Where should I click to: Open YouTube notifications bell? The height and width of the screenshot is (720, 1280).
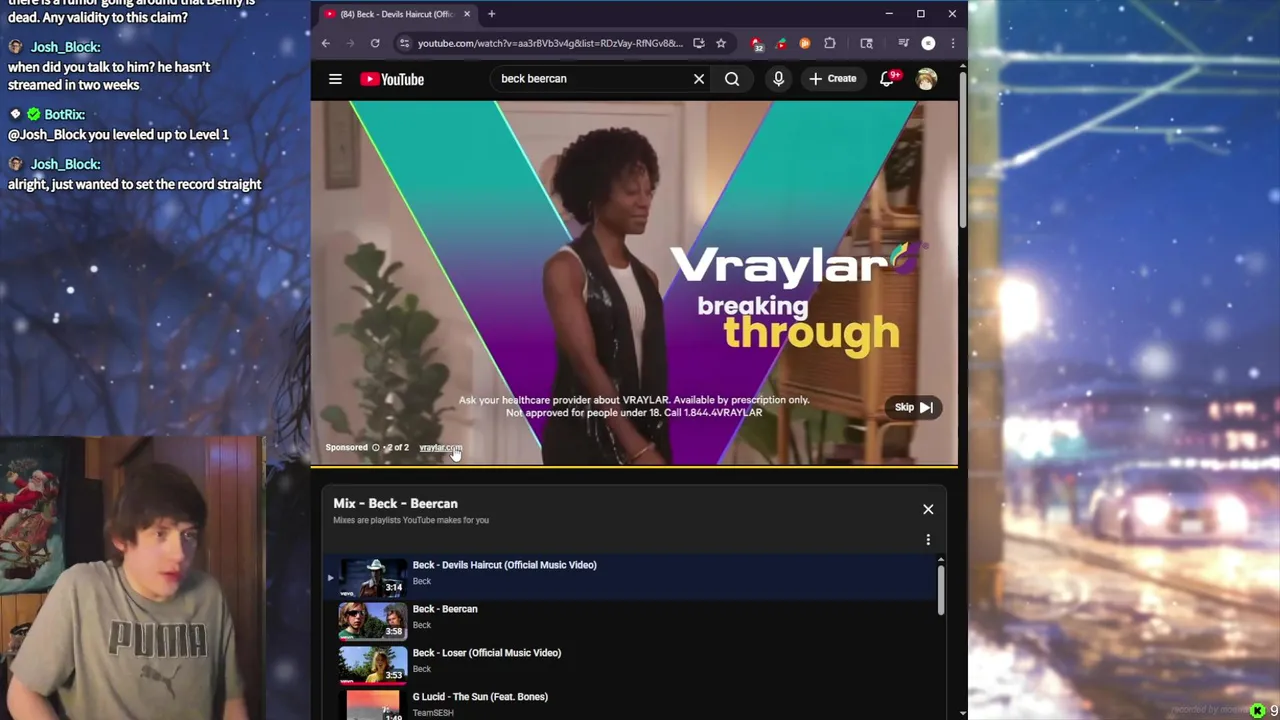[x=887, y=79]
